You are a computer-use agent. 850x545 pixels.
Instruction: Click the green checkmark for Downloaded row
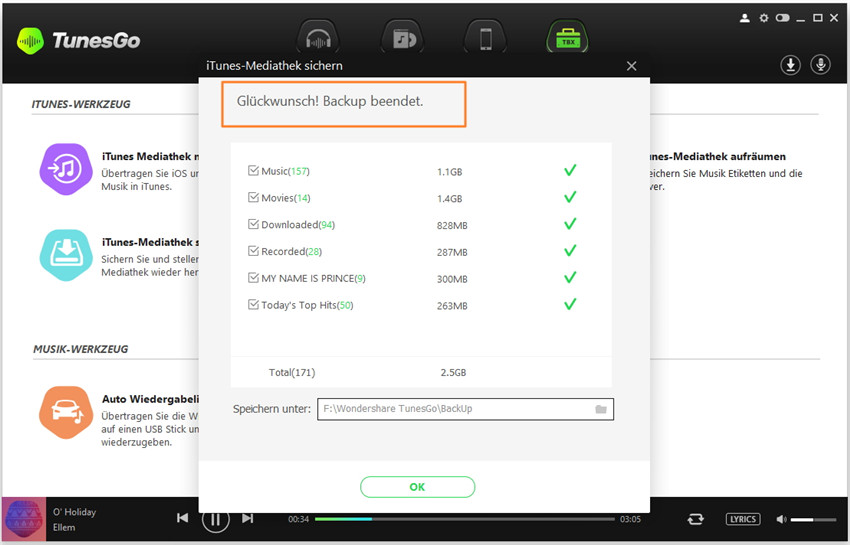pos(570,224)
